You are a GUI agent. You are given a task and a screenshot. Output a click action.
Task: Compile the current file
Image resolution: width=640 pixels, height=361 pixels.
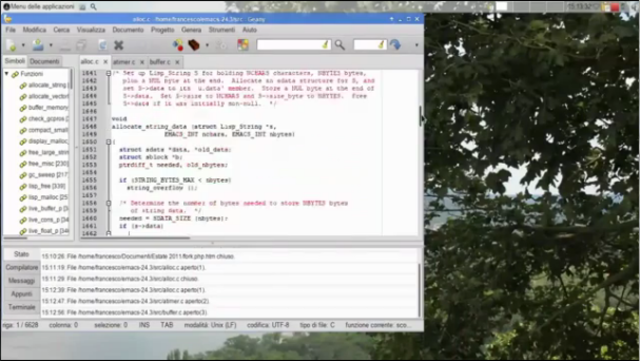[x=178, y=45]
